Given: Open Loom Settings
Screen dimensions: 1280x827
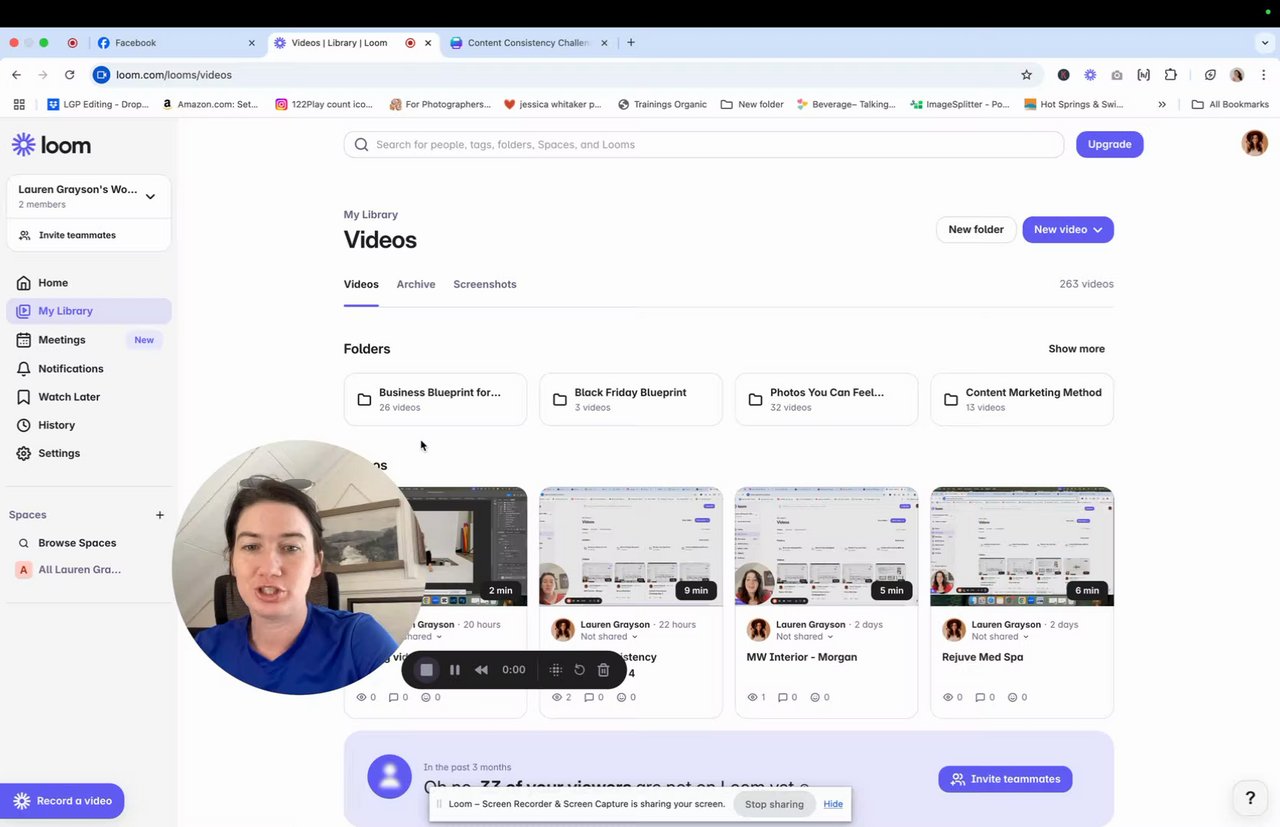Looking at the screenshot, I should [x=59, y=453].
